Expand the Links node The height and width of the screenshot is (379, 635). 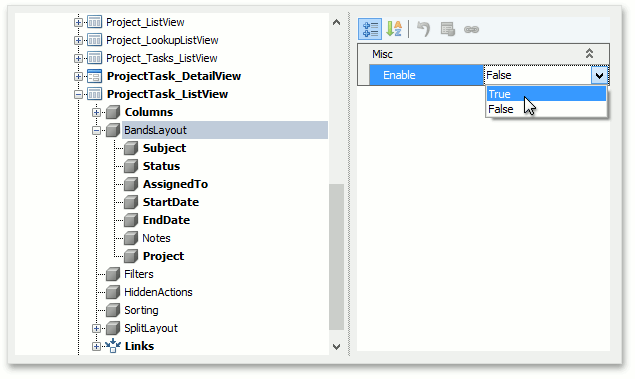(x=96, y=346)
